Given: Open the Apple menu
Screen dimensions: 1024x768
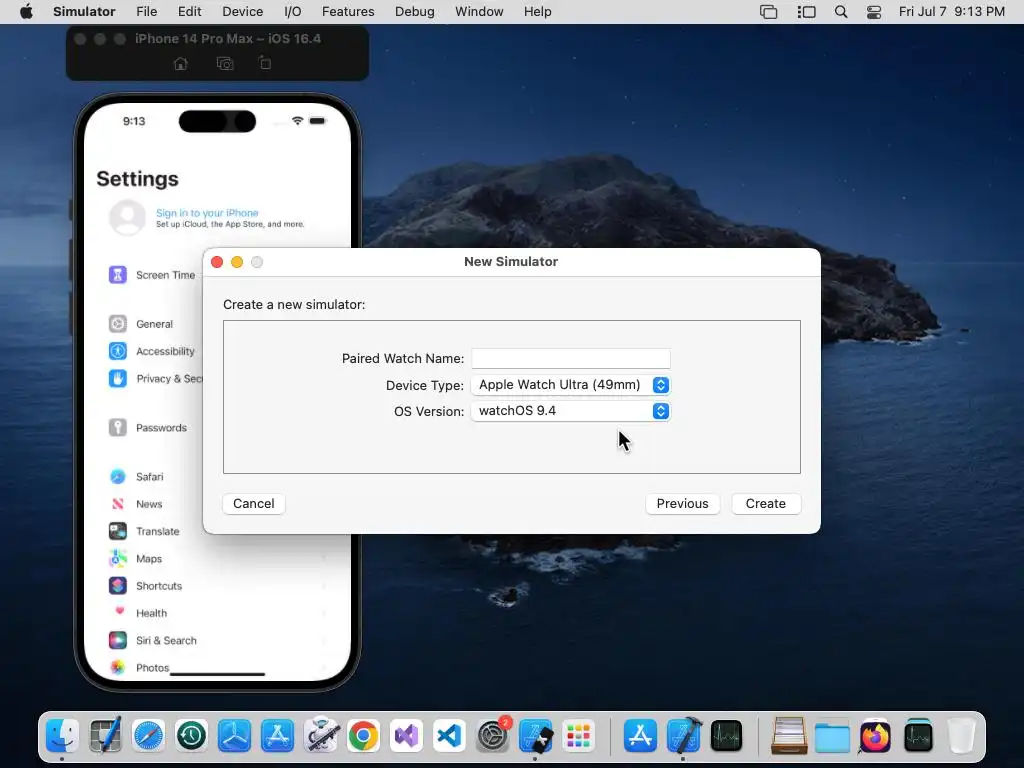Looking at the screenshot, I should [x=26, y=12].
